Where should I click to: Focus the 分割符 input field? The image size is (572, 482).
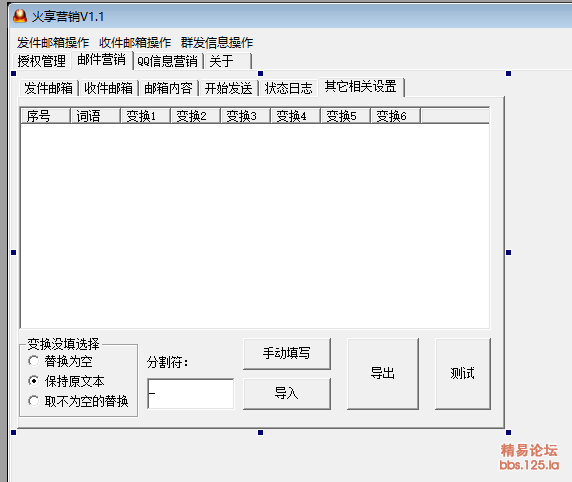190,394
